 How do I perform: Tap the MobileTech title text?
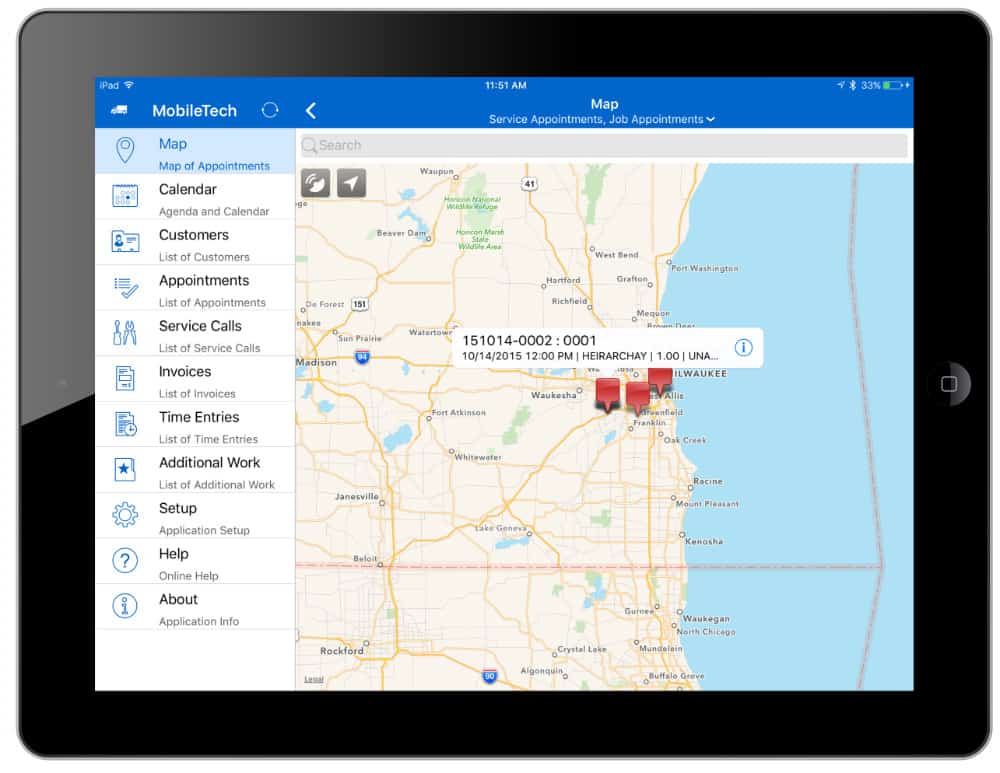(x=195, y=110)
